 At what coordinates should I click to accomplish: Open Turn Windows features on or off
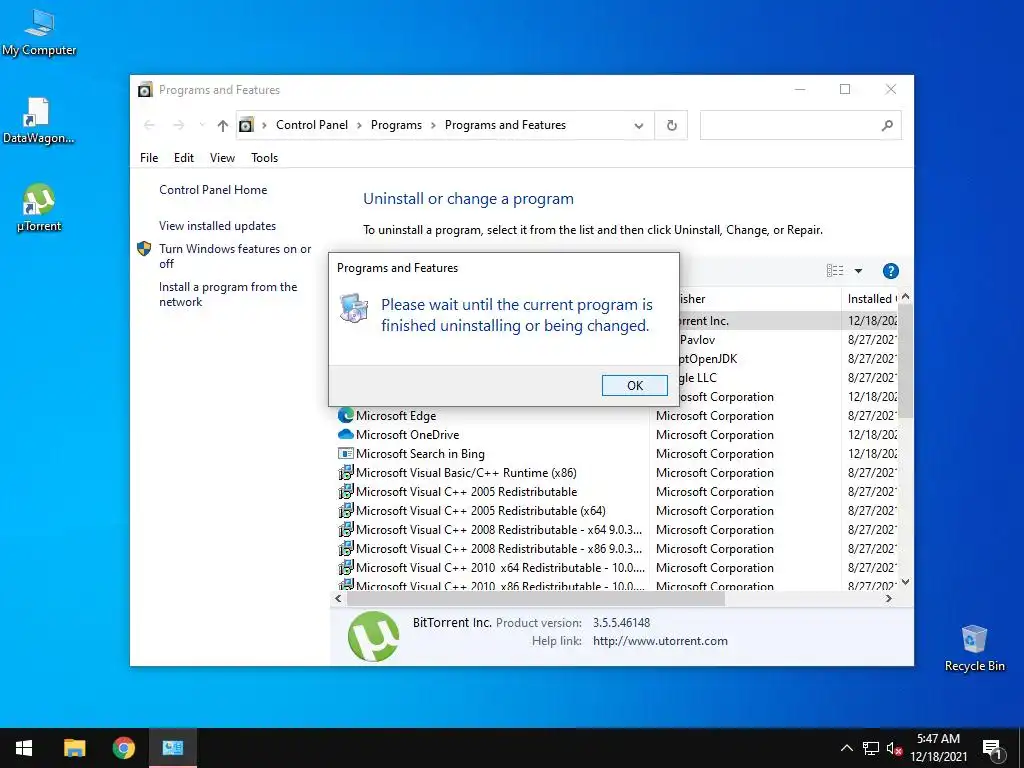pyautogui.click(x=235, y=256)
